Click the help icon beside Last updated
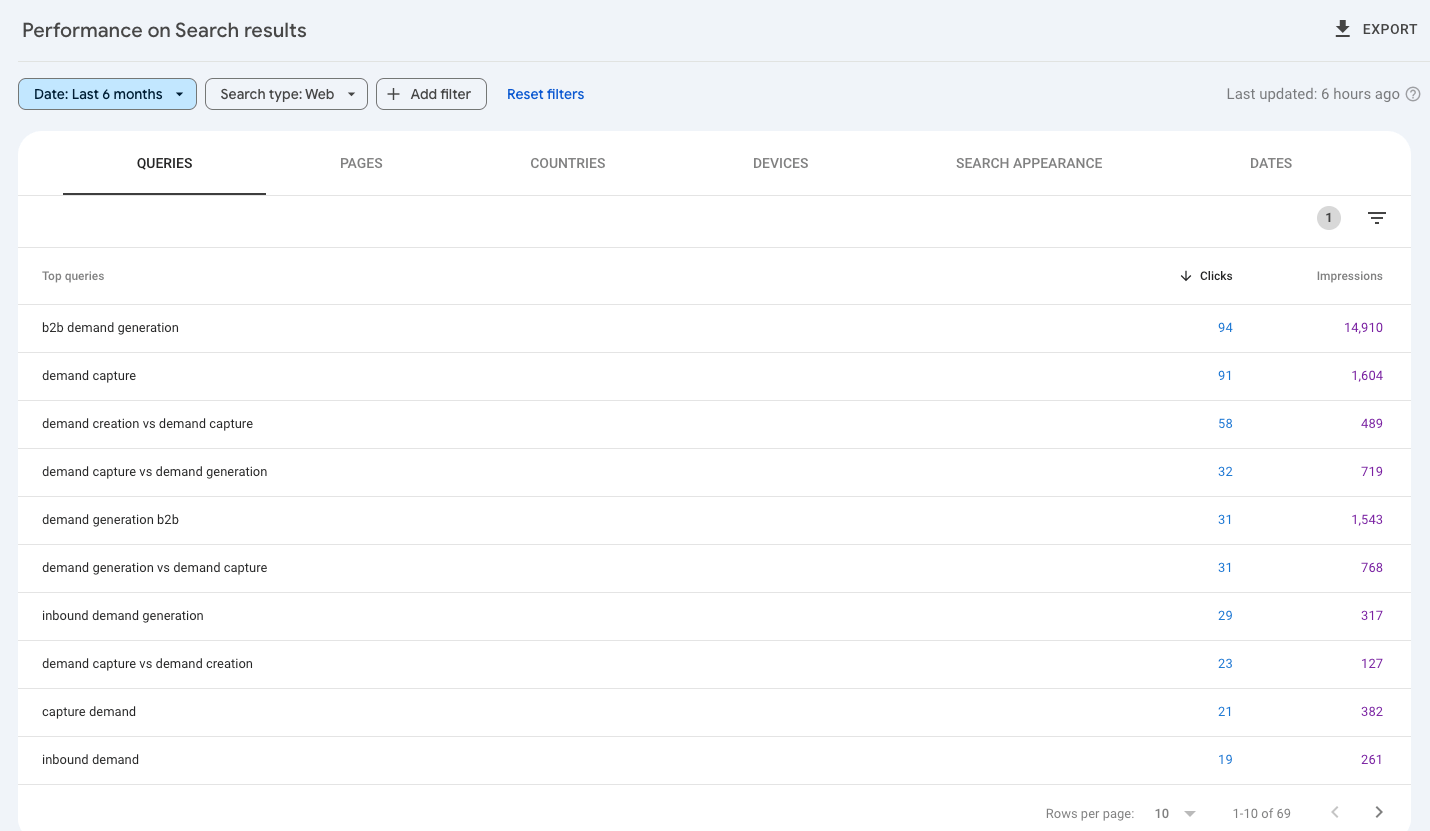This screenshot has height=831, width=1430. 1413,94
